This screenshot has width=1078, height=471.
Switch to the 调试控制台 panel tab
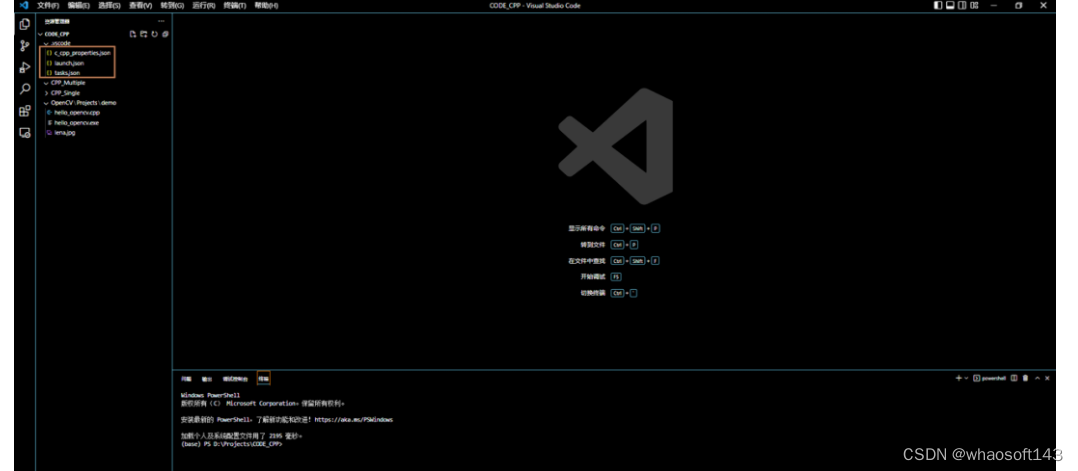click(234, 379)
